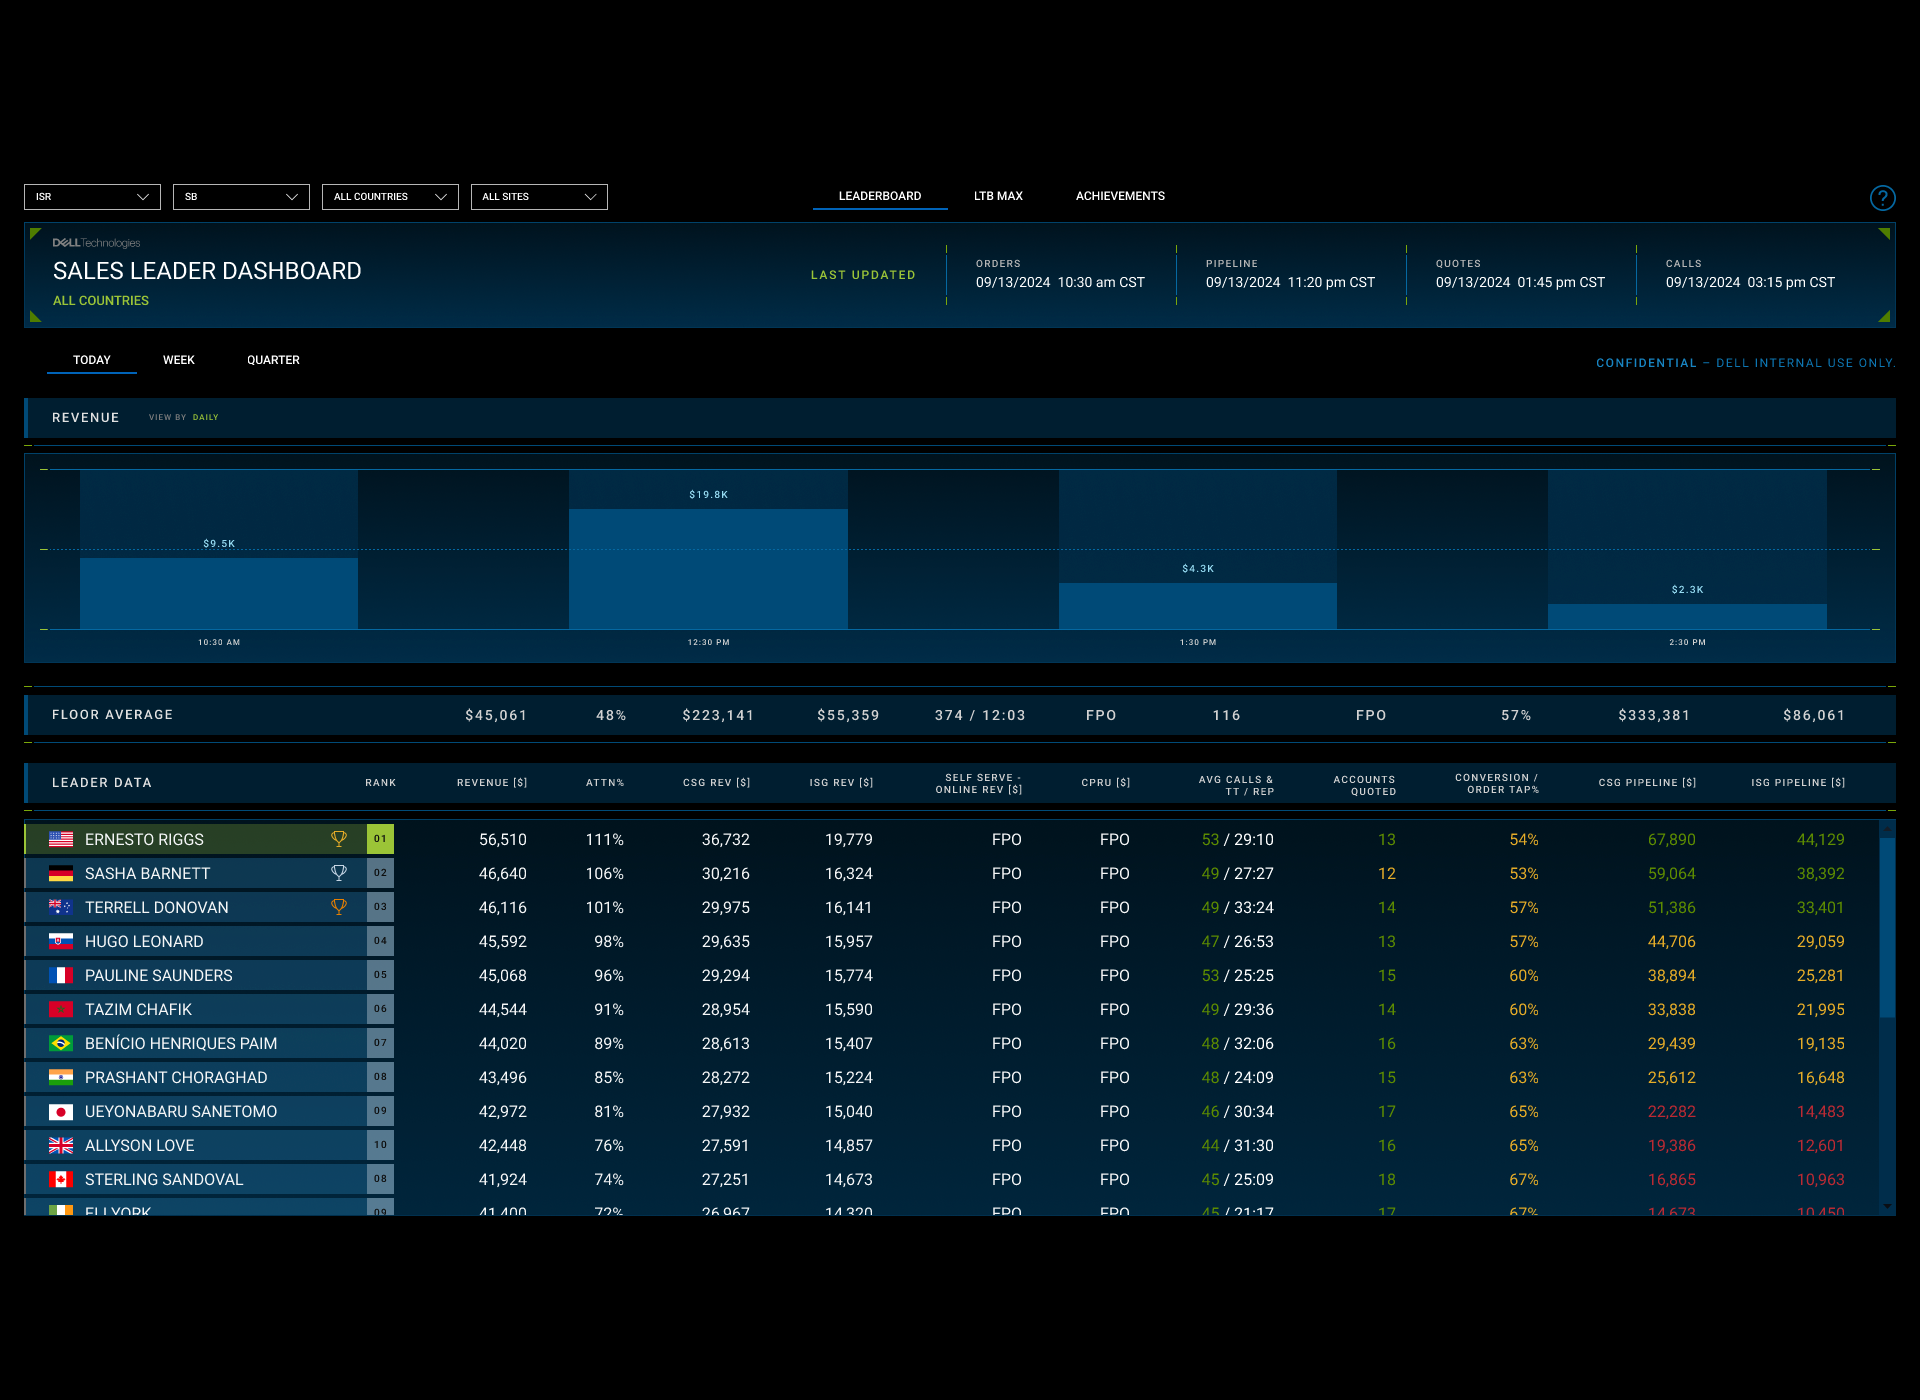
Task: Select the Today time range tab
Action: [x=92, y=360]
